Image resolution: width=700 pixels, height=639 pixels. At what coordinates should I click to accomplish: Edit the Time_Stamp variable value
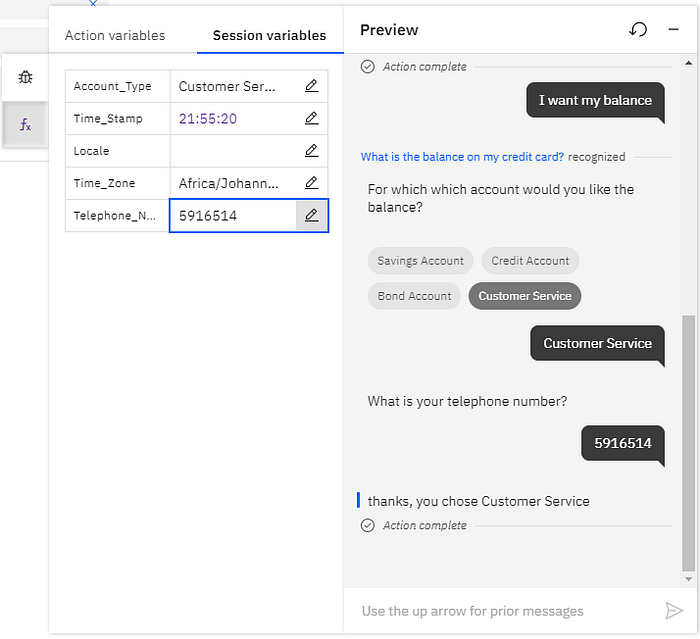(x=311, y=118)
